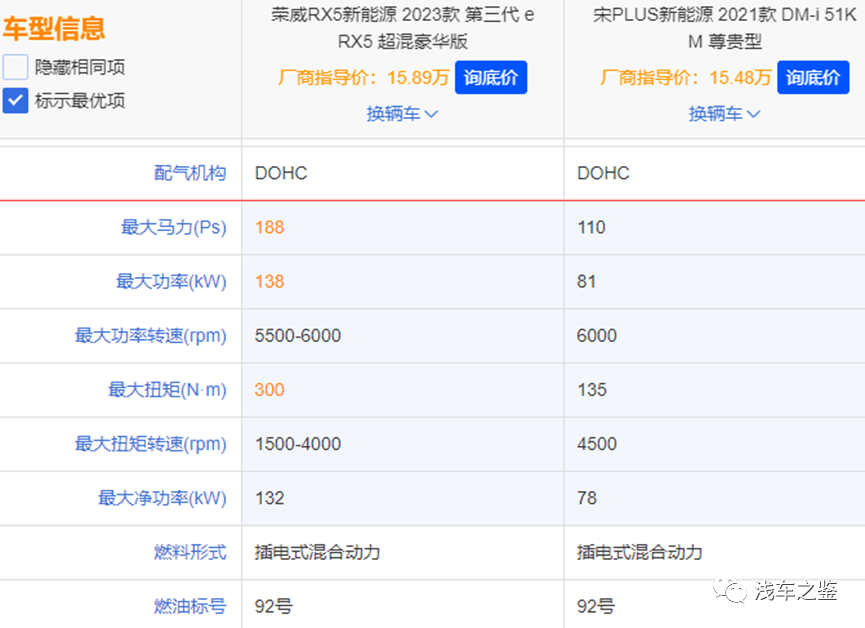865x628 pixels.
Task: Click the 配气机构 row label
Action: click(190, 173)
